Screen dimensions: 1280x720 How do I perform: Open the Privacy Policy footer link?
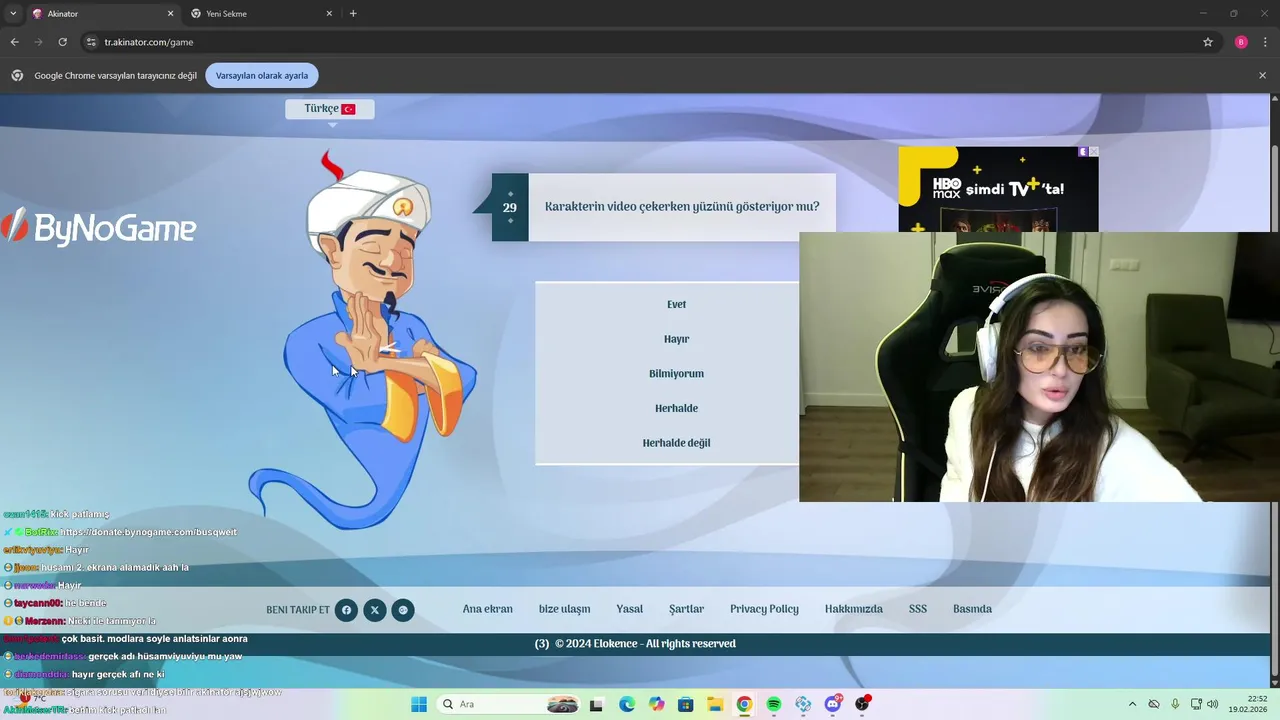coord(764,609)
